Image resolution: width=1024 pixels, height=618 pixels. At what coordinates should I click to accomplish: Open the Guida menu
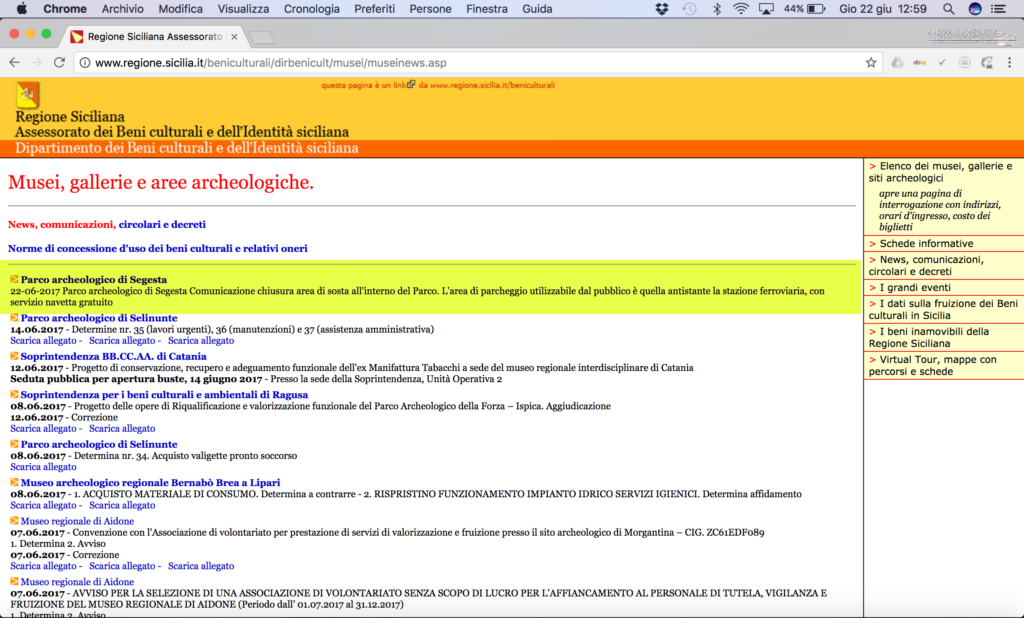[537, 9]
